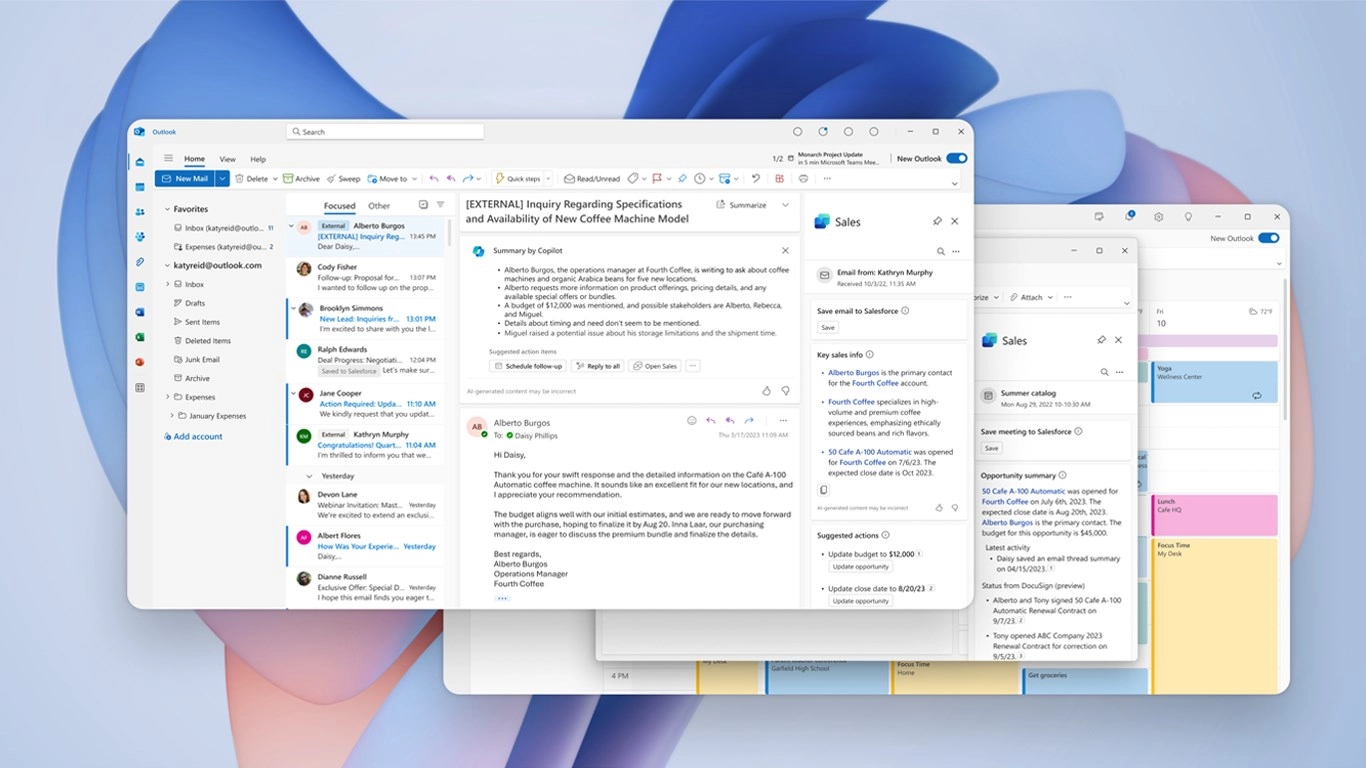Collapse the Favorites folder group
The height and width of the screenshot is (768, 1366).
(x=167, y=210)
